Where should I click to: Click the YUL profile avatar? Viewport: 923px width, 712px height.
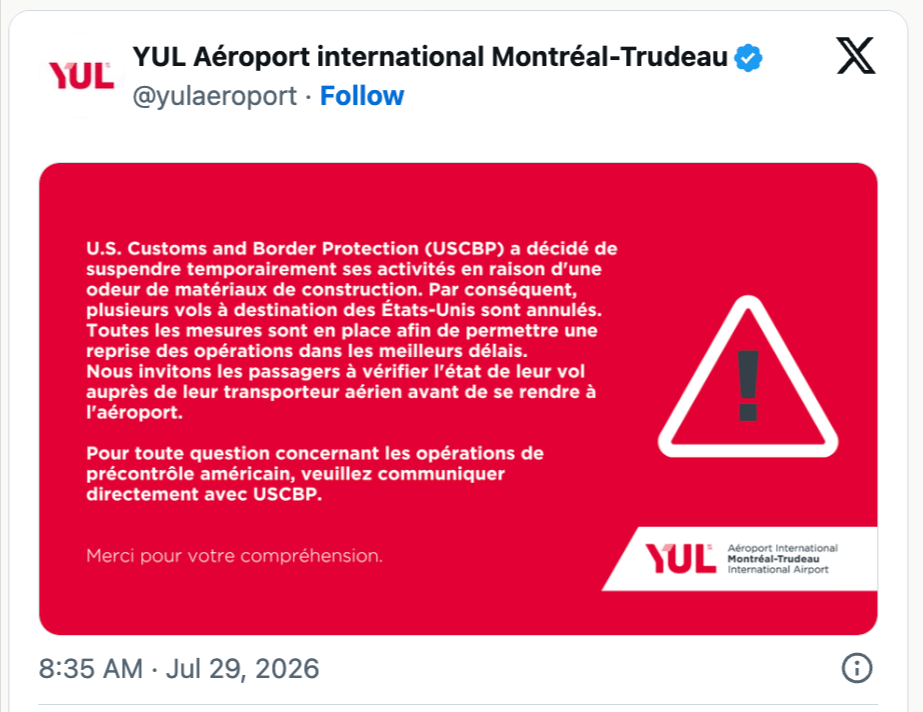pos(81,76)
